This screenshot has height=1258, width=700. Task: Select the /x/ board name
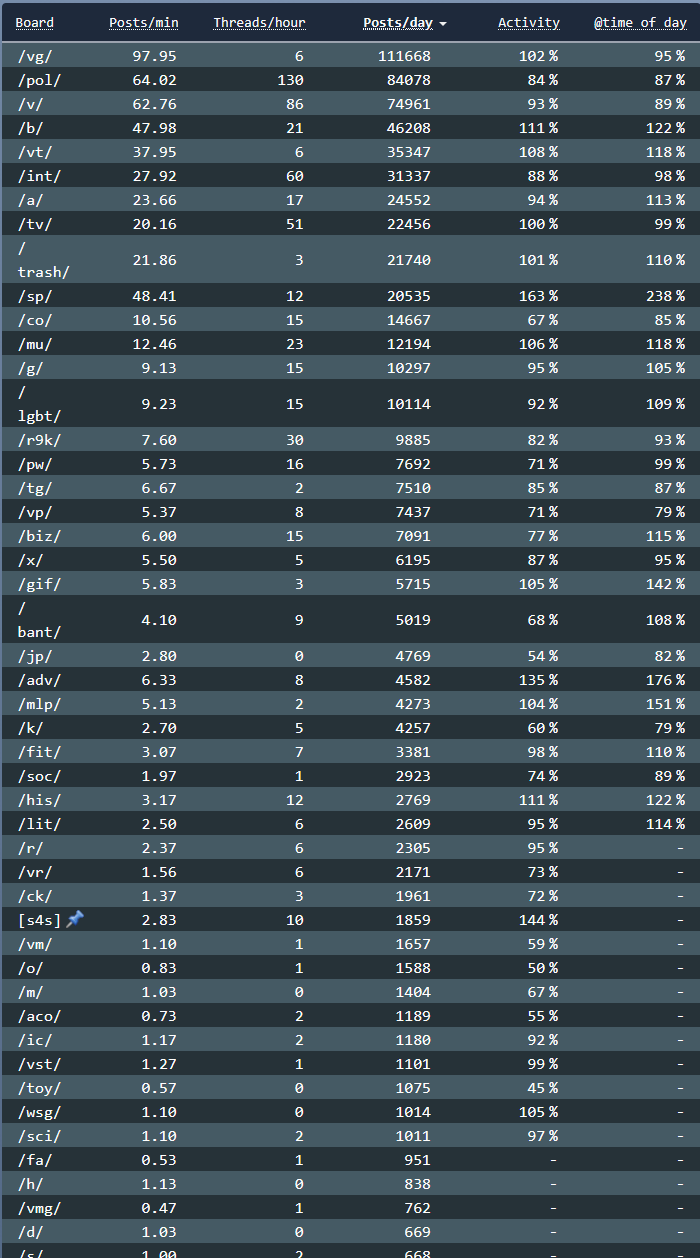coord(31,560)
